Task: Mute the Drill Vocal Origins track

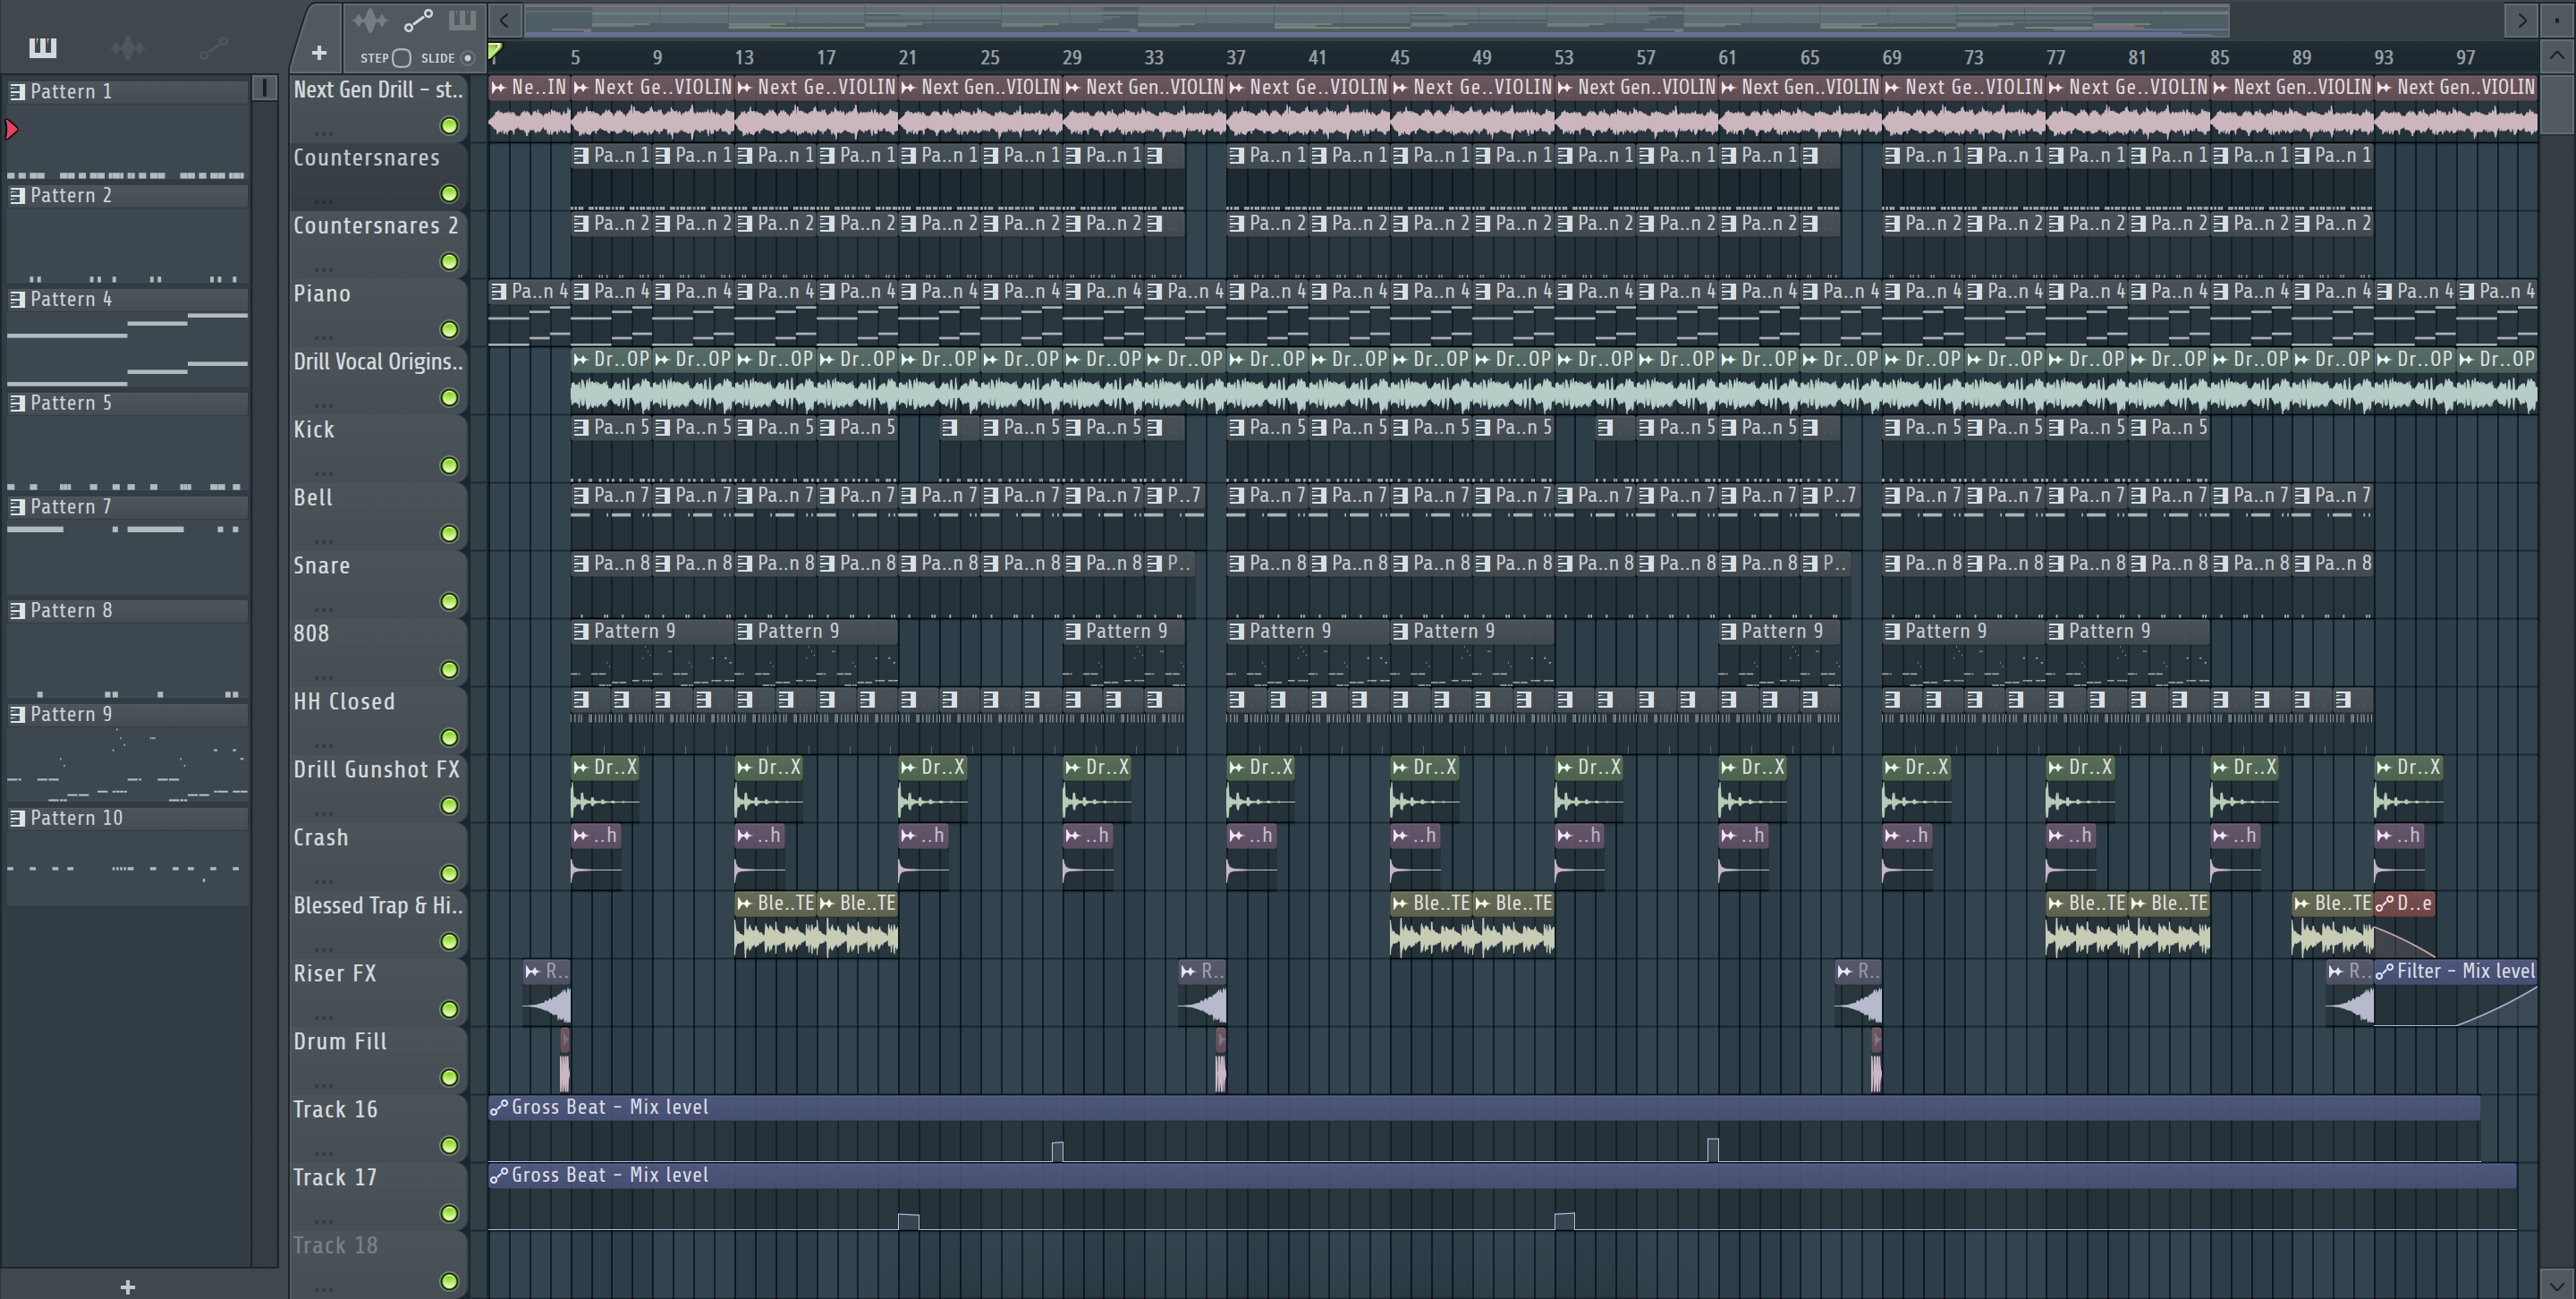Action: (449, 398)
